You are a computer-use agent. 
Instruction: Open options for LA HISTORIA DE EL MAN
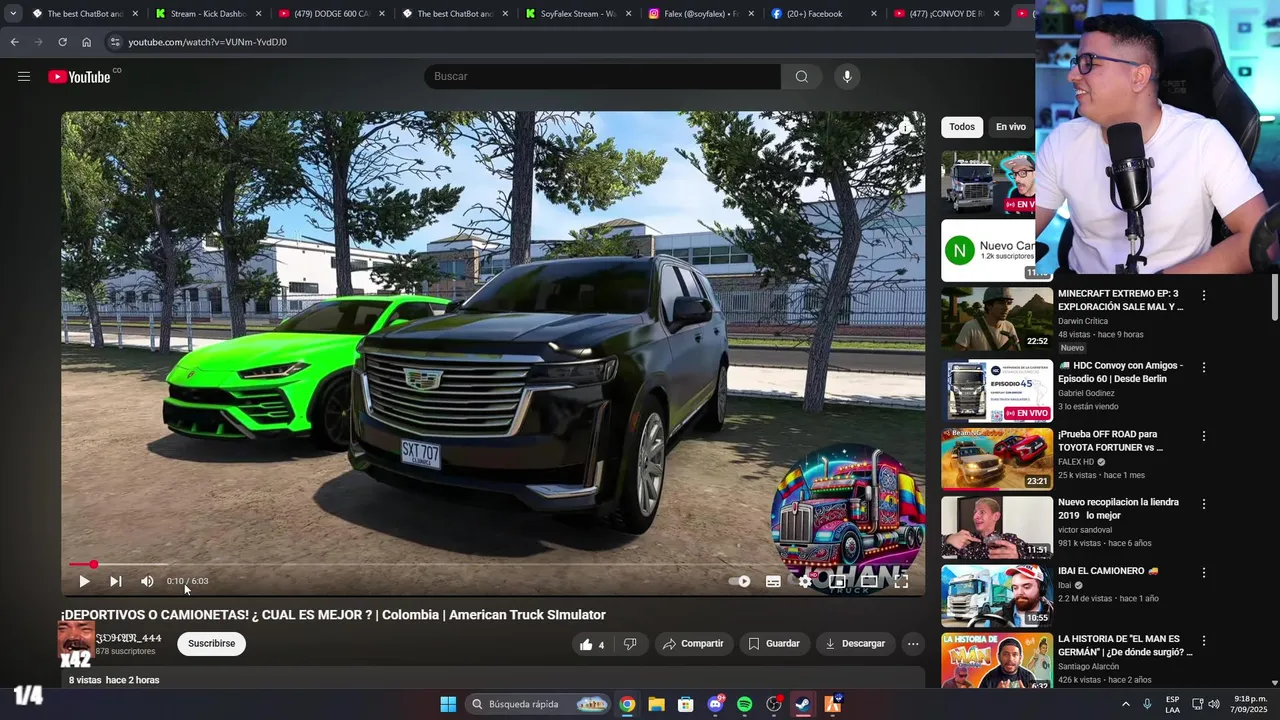coord(1204,641)
